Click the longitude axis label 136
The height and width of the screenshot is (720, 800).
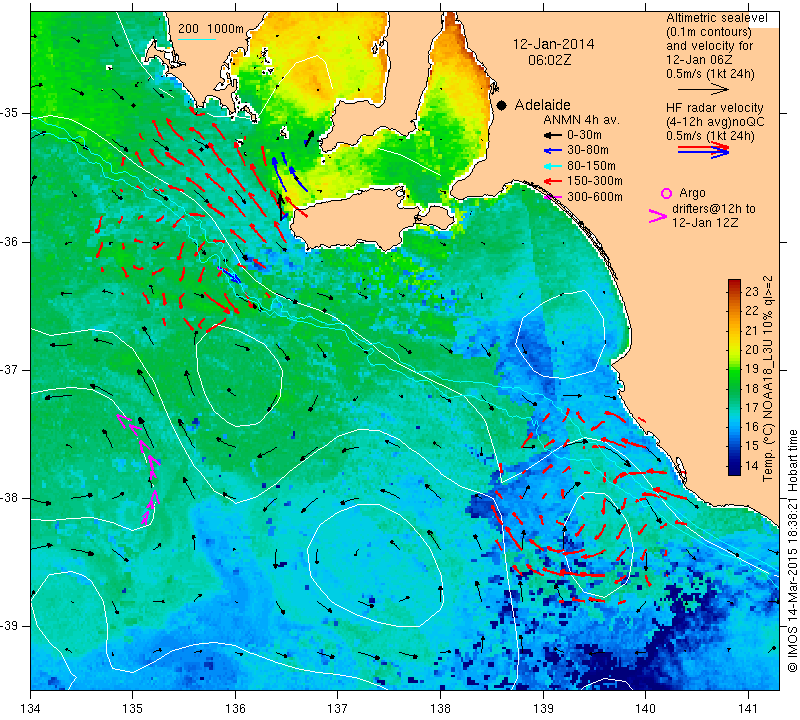236,708
